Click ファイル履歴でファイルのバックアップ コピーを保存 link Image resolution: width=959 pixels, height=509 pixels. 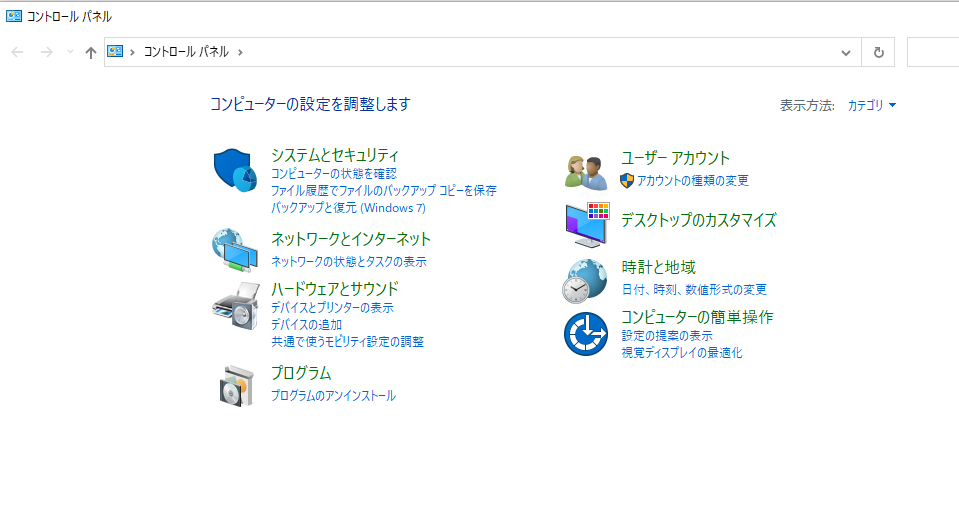(383, 191)
